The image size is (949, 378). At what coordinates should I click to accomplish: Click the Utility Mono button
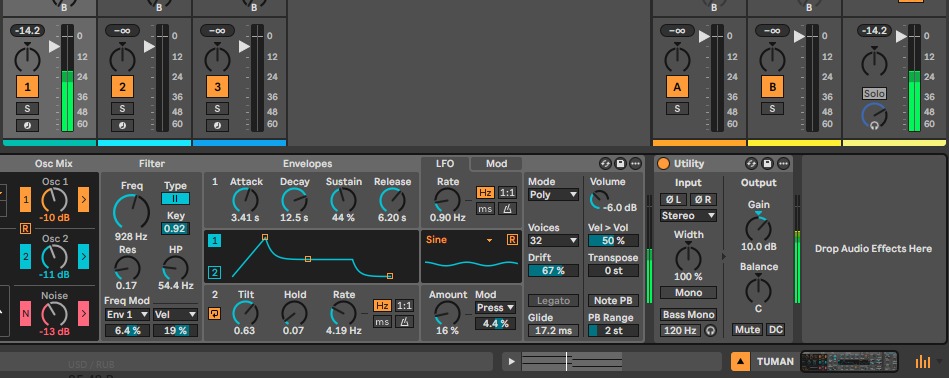[688, 293]
